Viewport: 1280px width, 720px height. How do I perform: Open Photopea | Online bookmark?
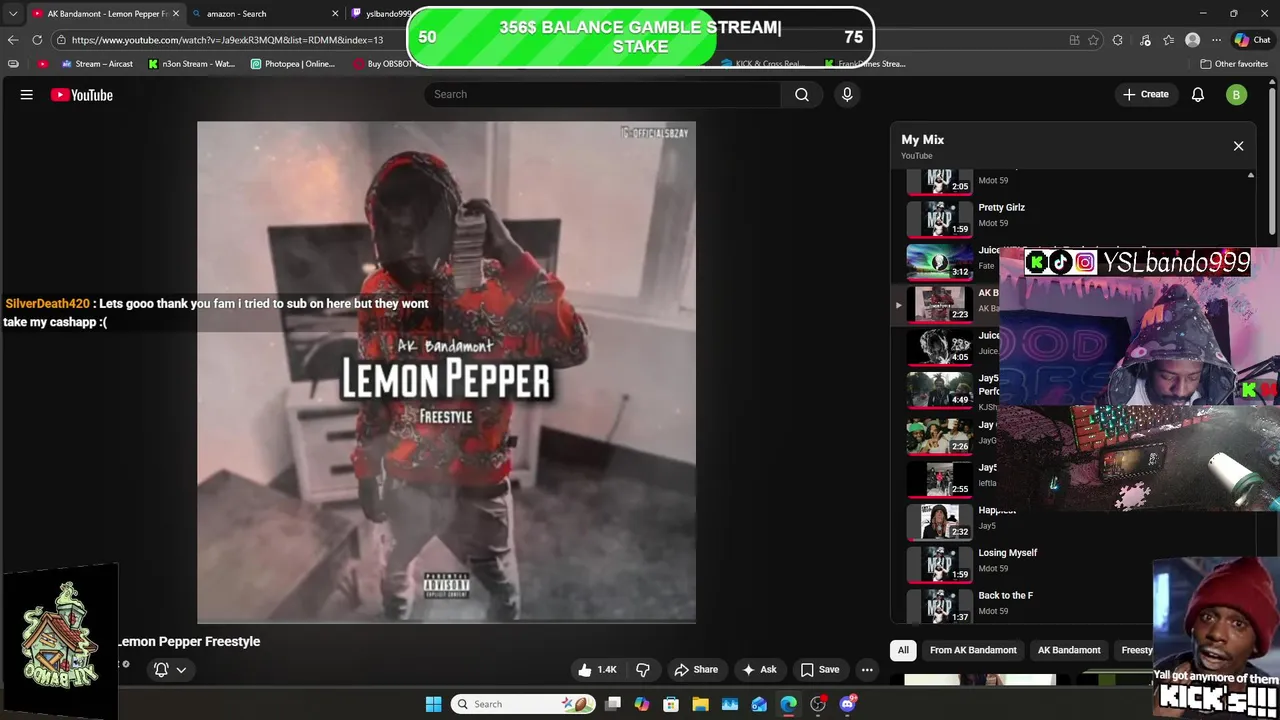pyautogui.click(x=293, y=64)
